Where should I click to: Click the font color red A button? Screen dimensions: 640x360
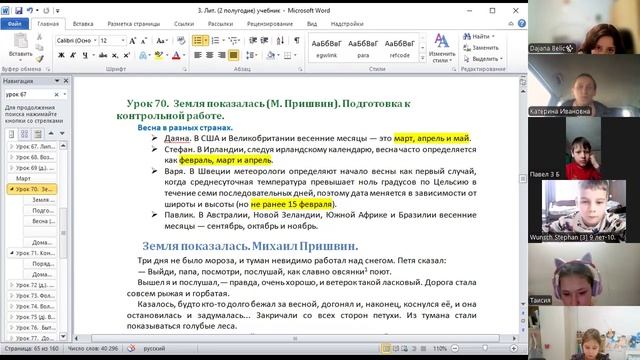click(x=176, y=55)
